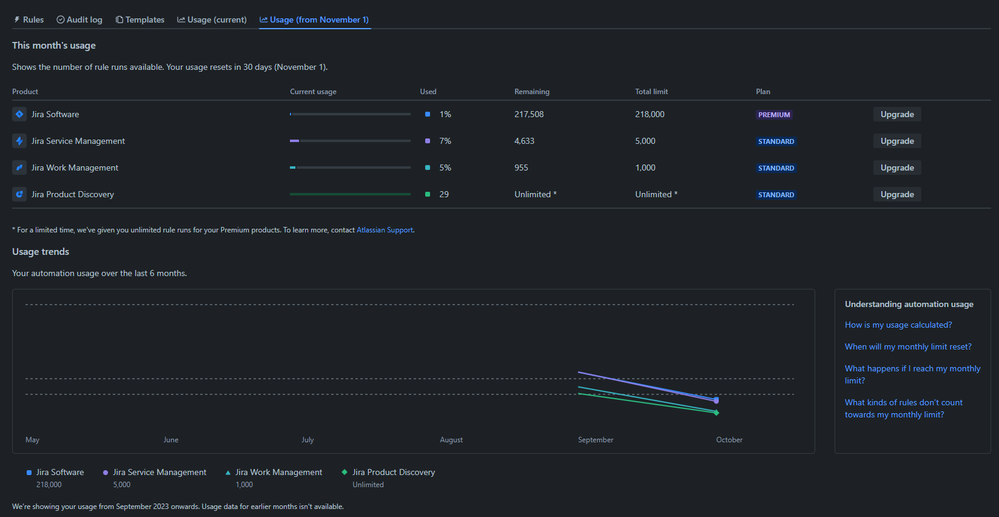Click the blue square beside 1% used
The image size is (999, 517).
tap(428, 115)
